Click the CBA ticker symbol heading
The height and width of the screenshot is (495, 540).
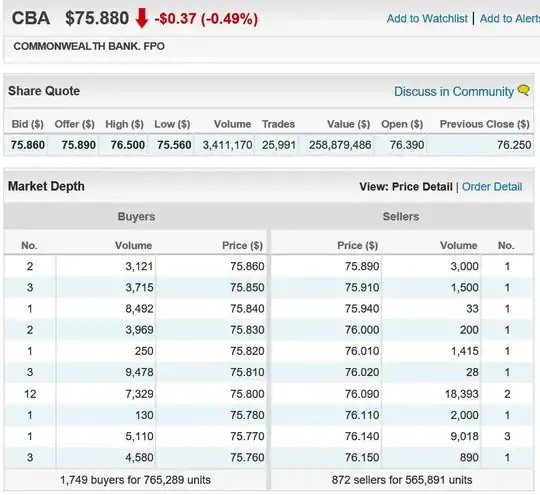(31, 18)
